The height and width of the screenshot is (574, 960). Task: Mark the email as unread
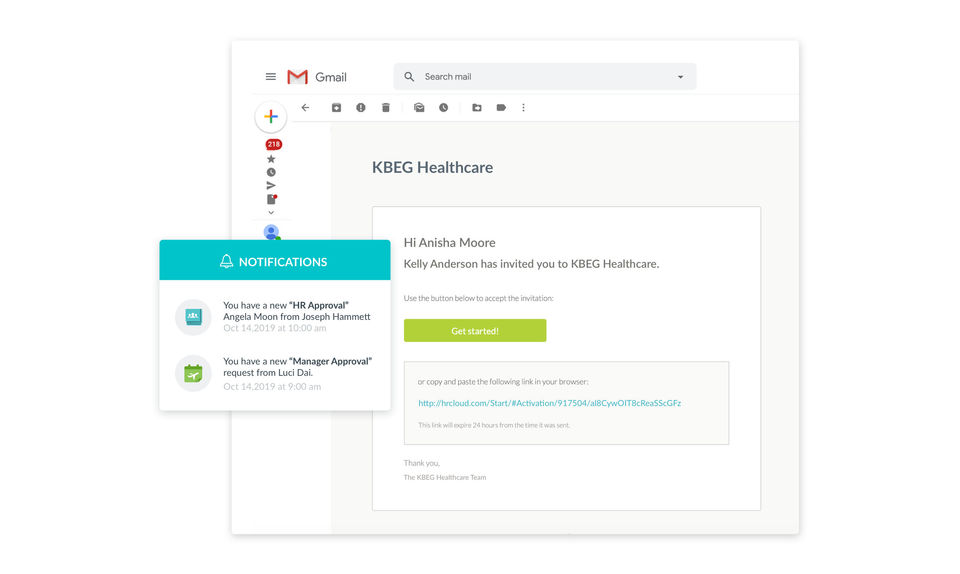point(419,108)
